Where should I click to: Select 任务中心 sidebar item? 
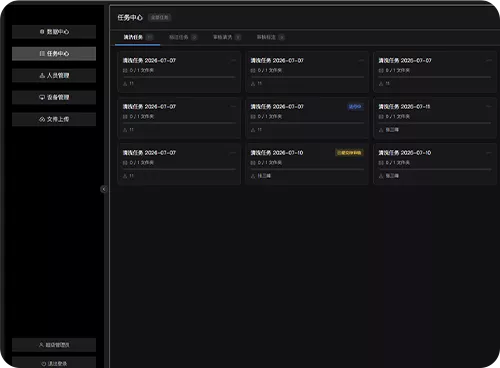tap(54, 54)
